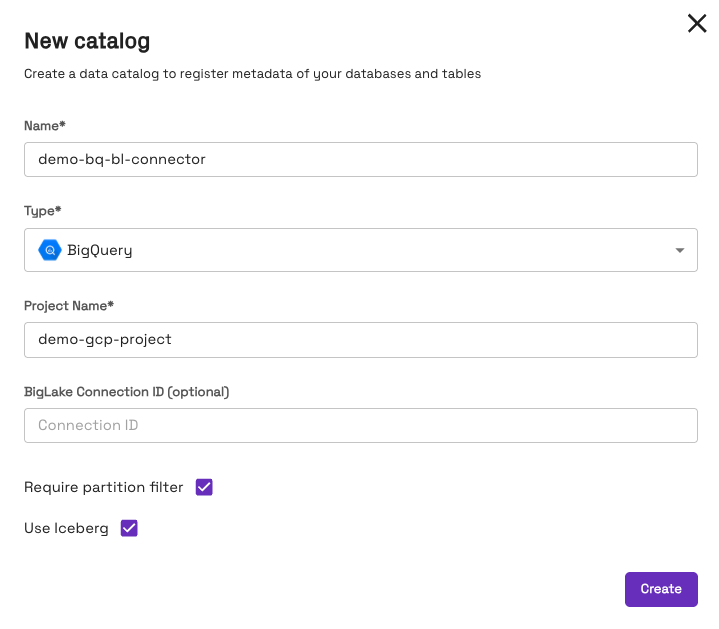Viewport: 719px width, 629px height.
Task: Open the Type selector showing BigQuery
Action: point(360,250)
